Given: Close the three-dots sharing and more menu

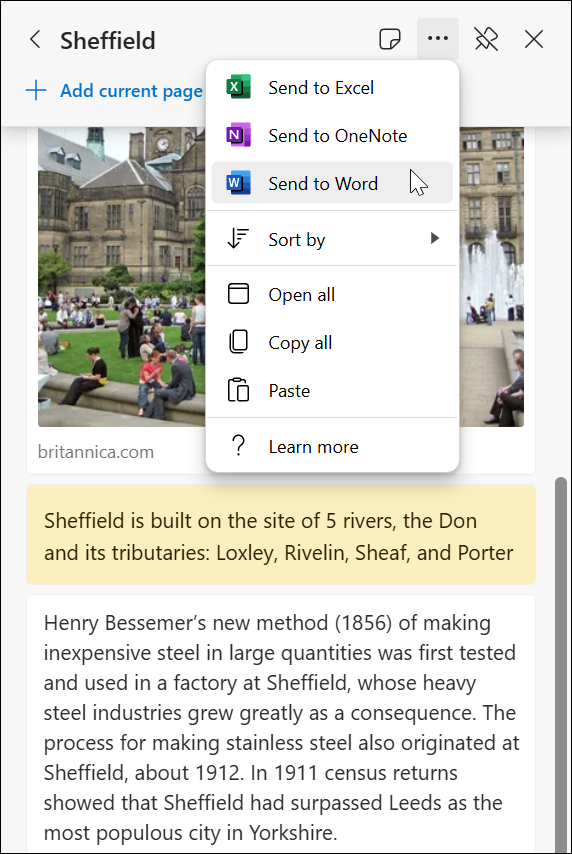Looking at the screenshot, I should pos(438,39).
